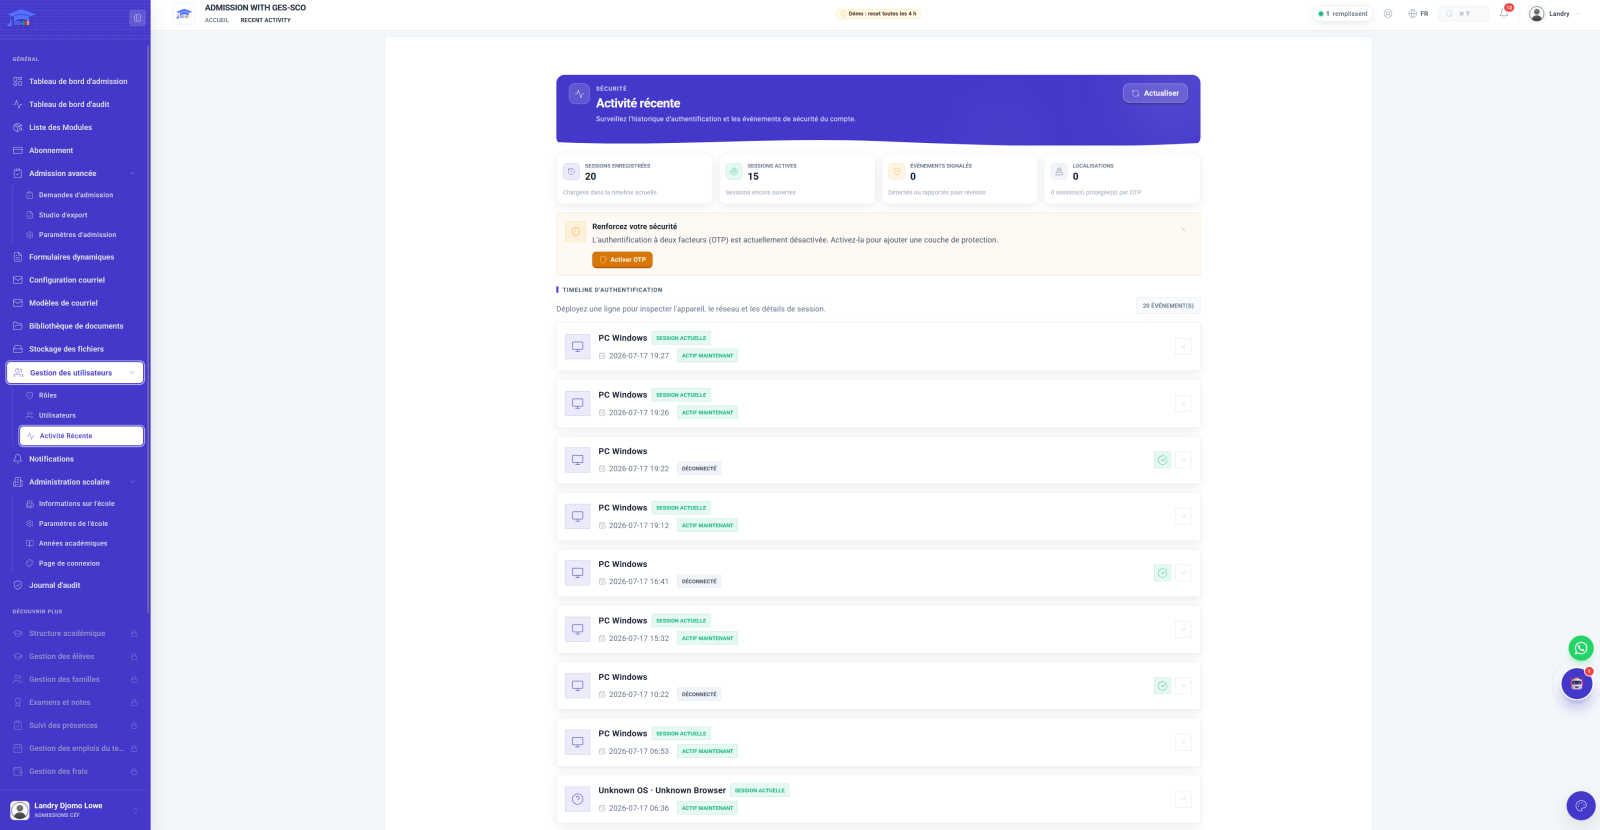
Task: Click the Sessions actives card icon
Action: click(734, 171)
